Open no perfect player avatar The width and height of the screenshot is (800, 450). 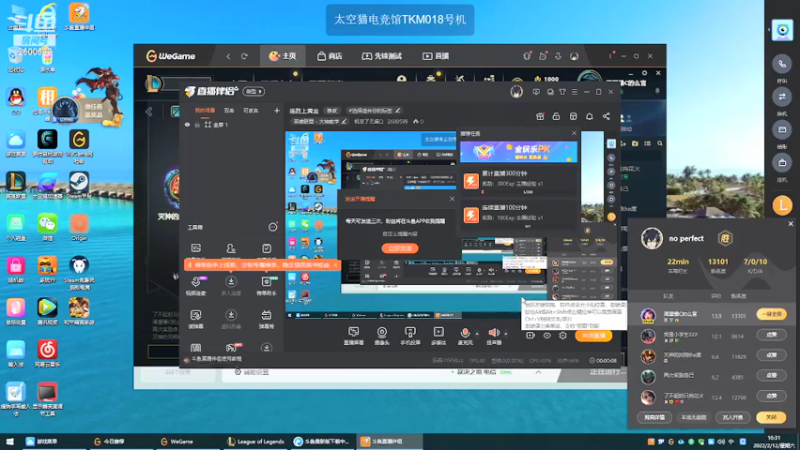pyautogui.click(x=652, y=238)
